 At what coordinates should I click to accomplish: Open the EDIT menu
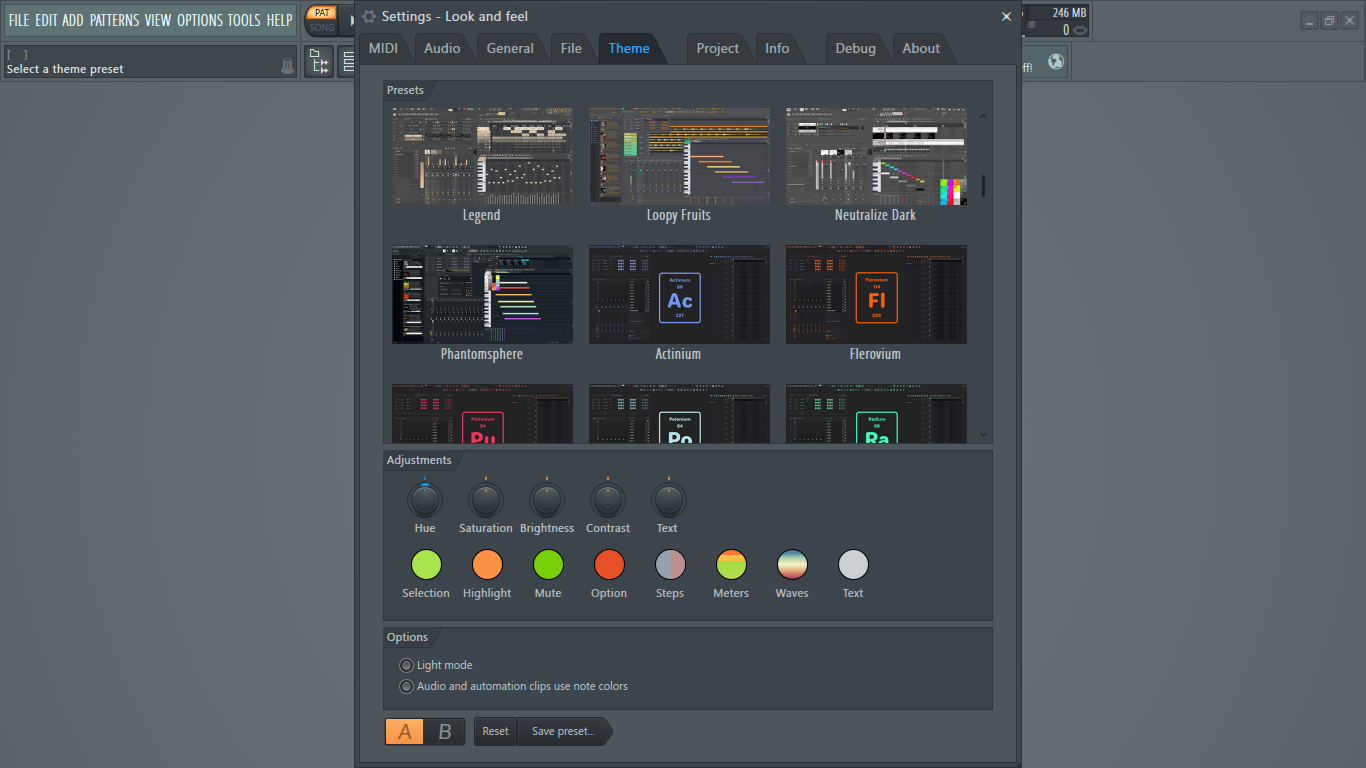coord(46,20)
